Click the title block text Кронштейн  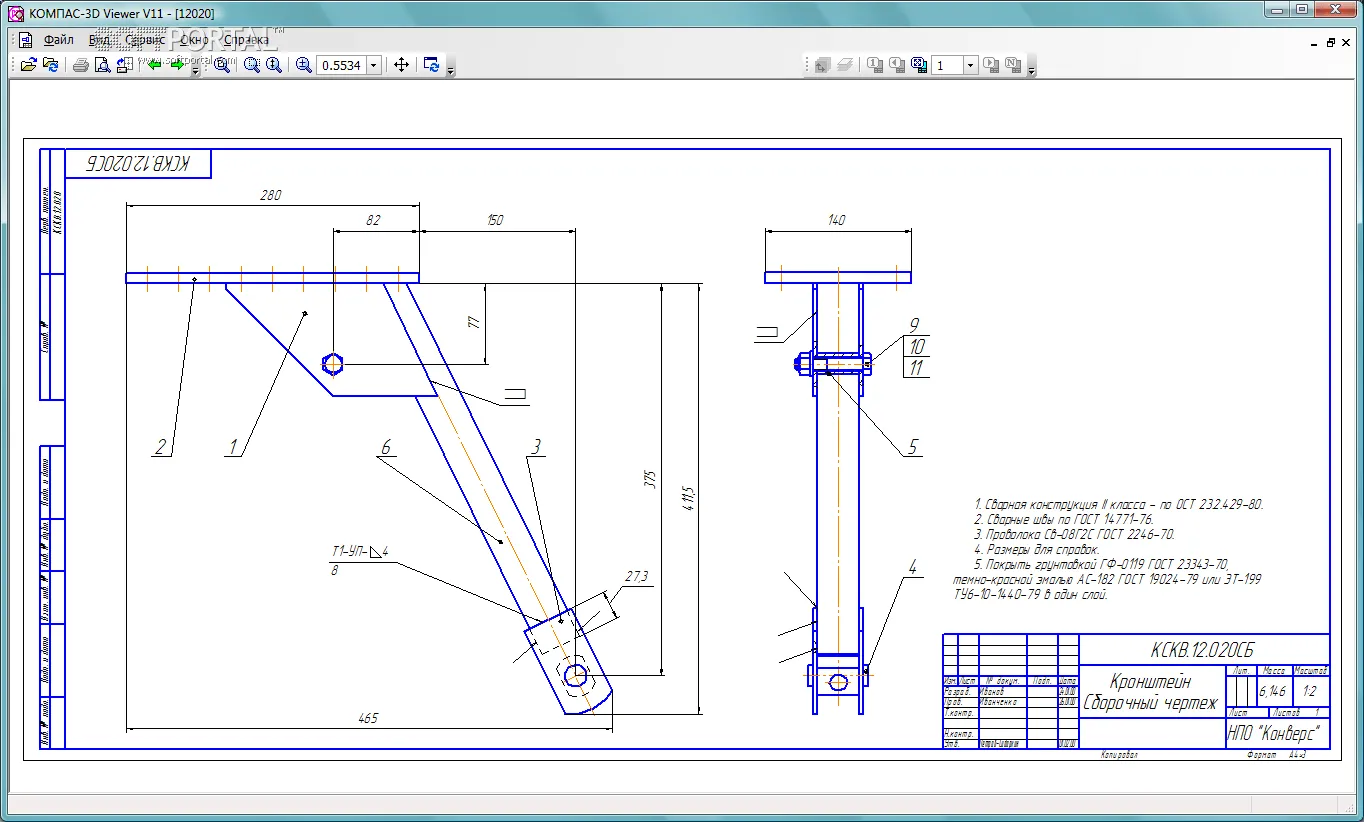(1150, 682)
